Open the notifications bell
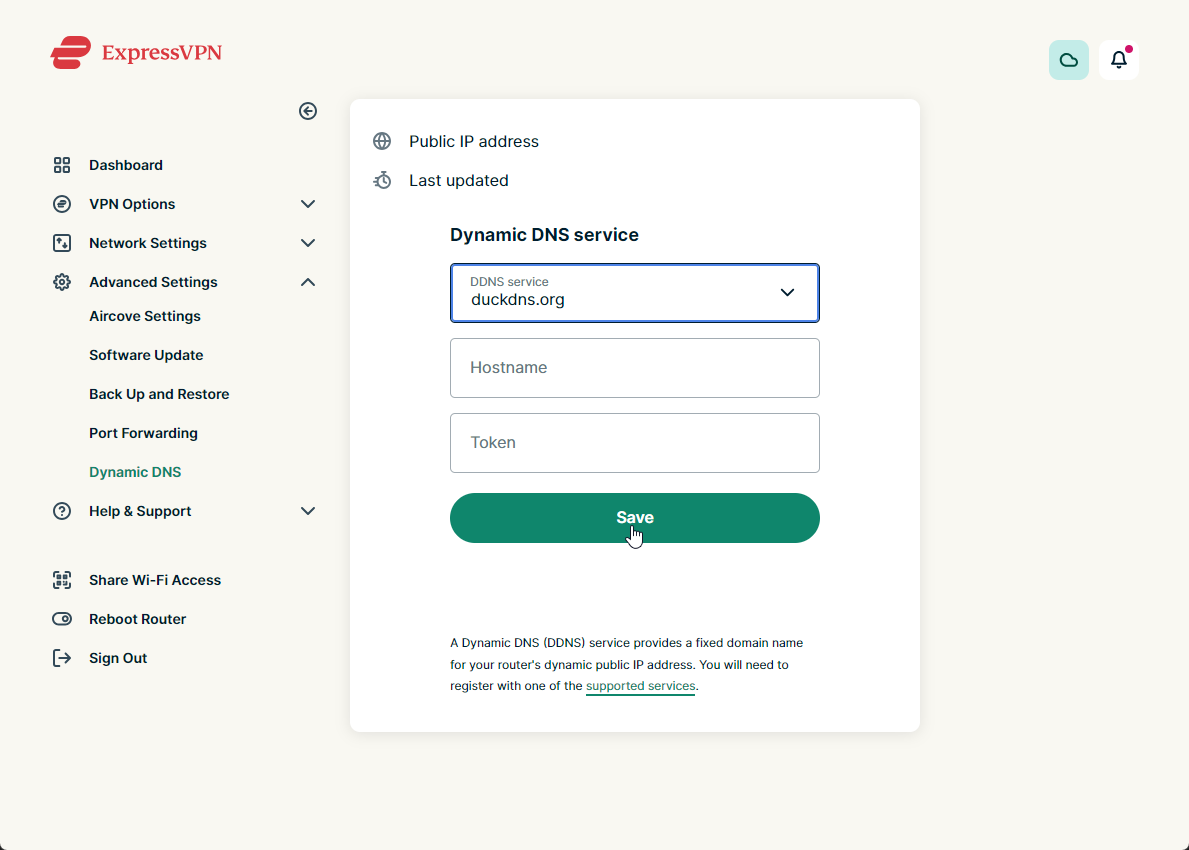The width and height of the screenshot is (1189, 850). [1118, 60]
